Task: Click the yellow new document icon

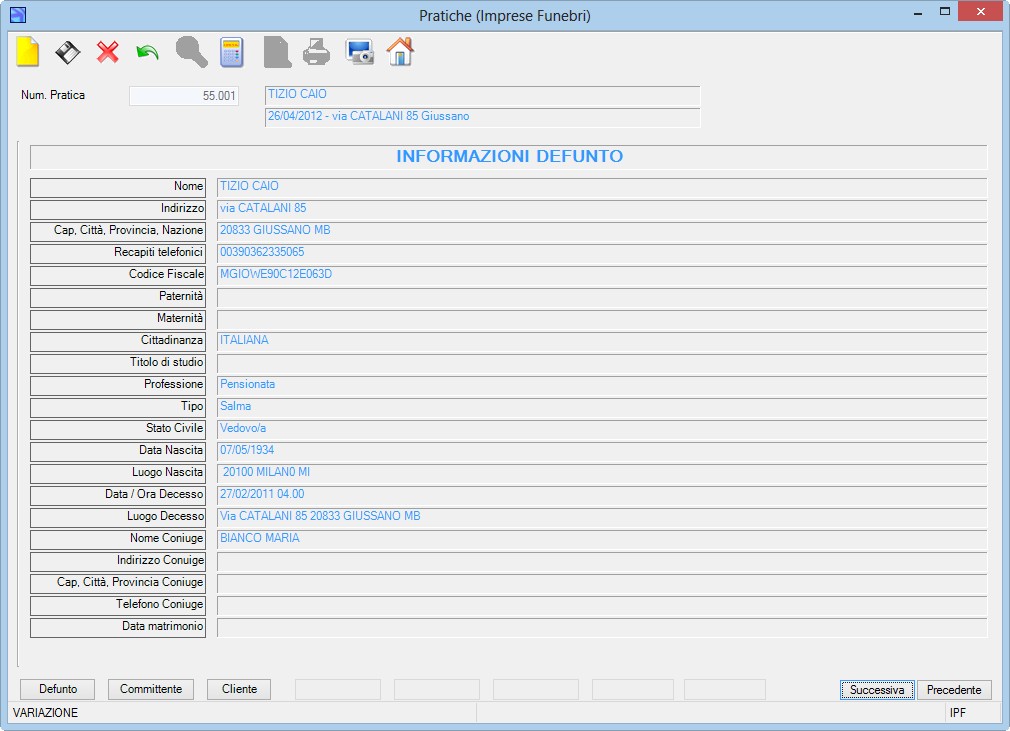Action: tap(28, 52)
